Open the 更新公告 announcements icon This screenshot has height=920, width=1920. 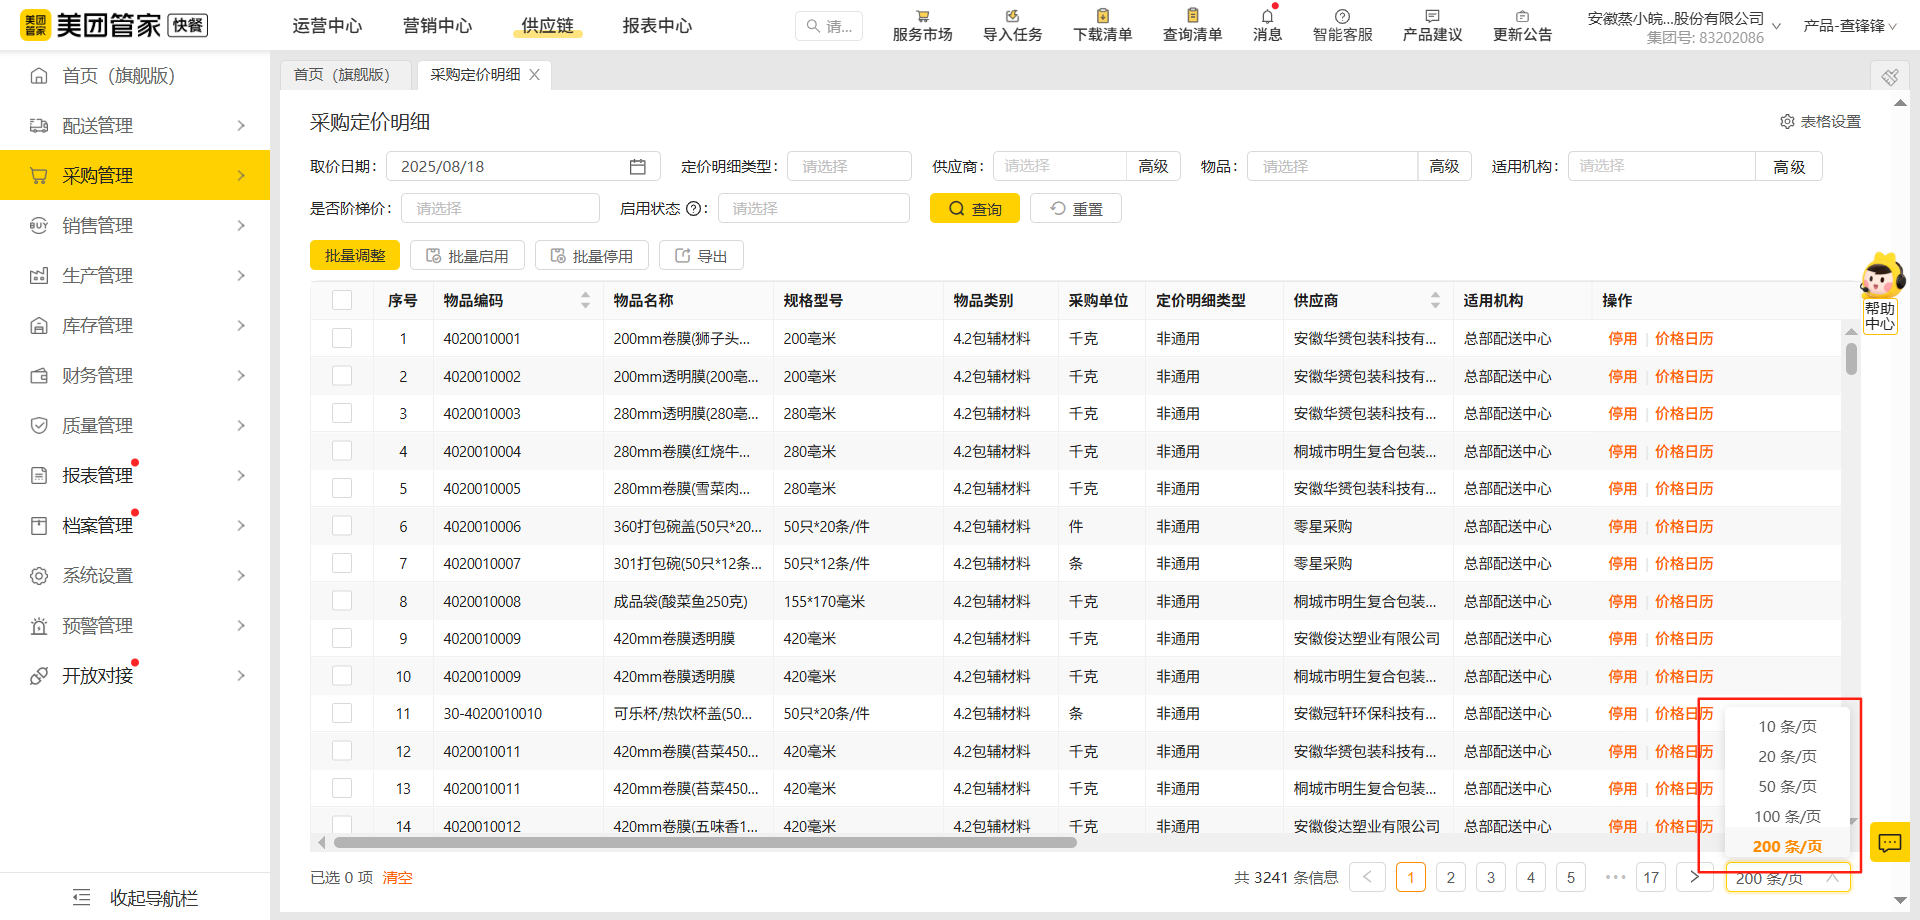click(1522, 24)
